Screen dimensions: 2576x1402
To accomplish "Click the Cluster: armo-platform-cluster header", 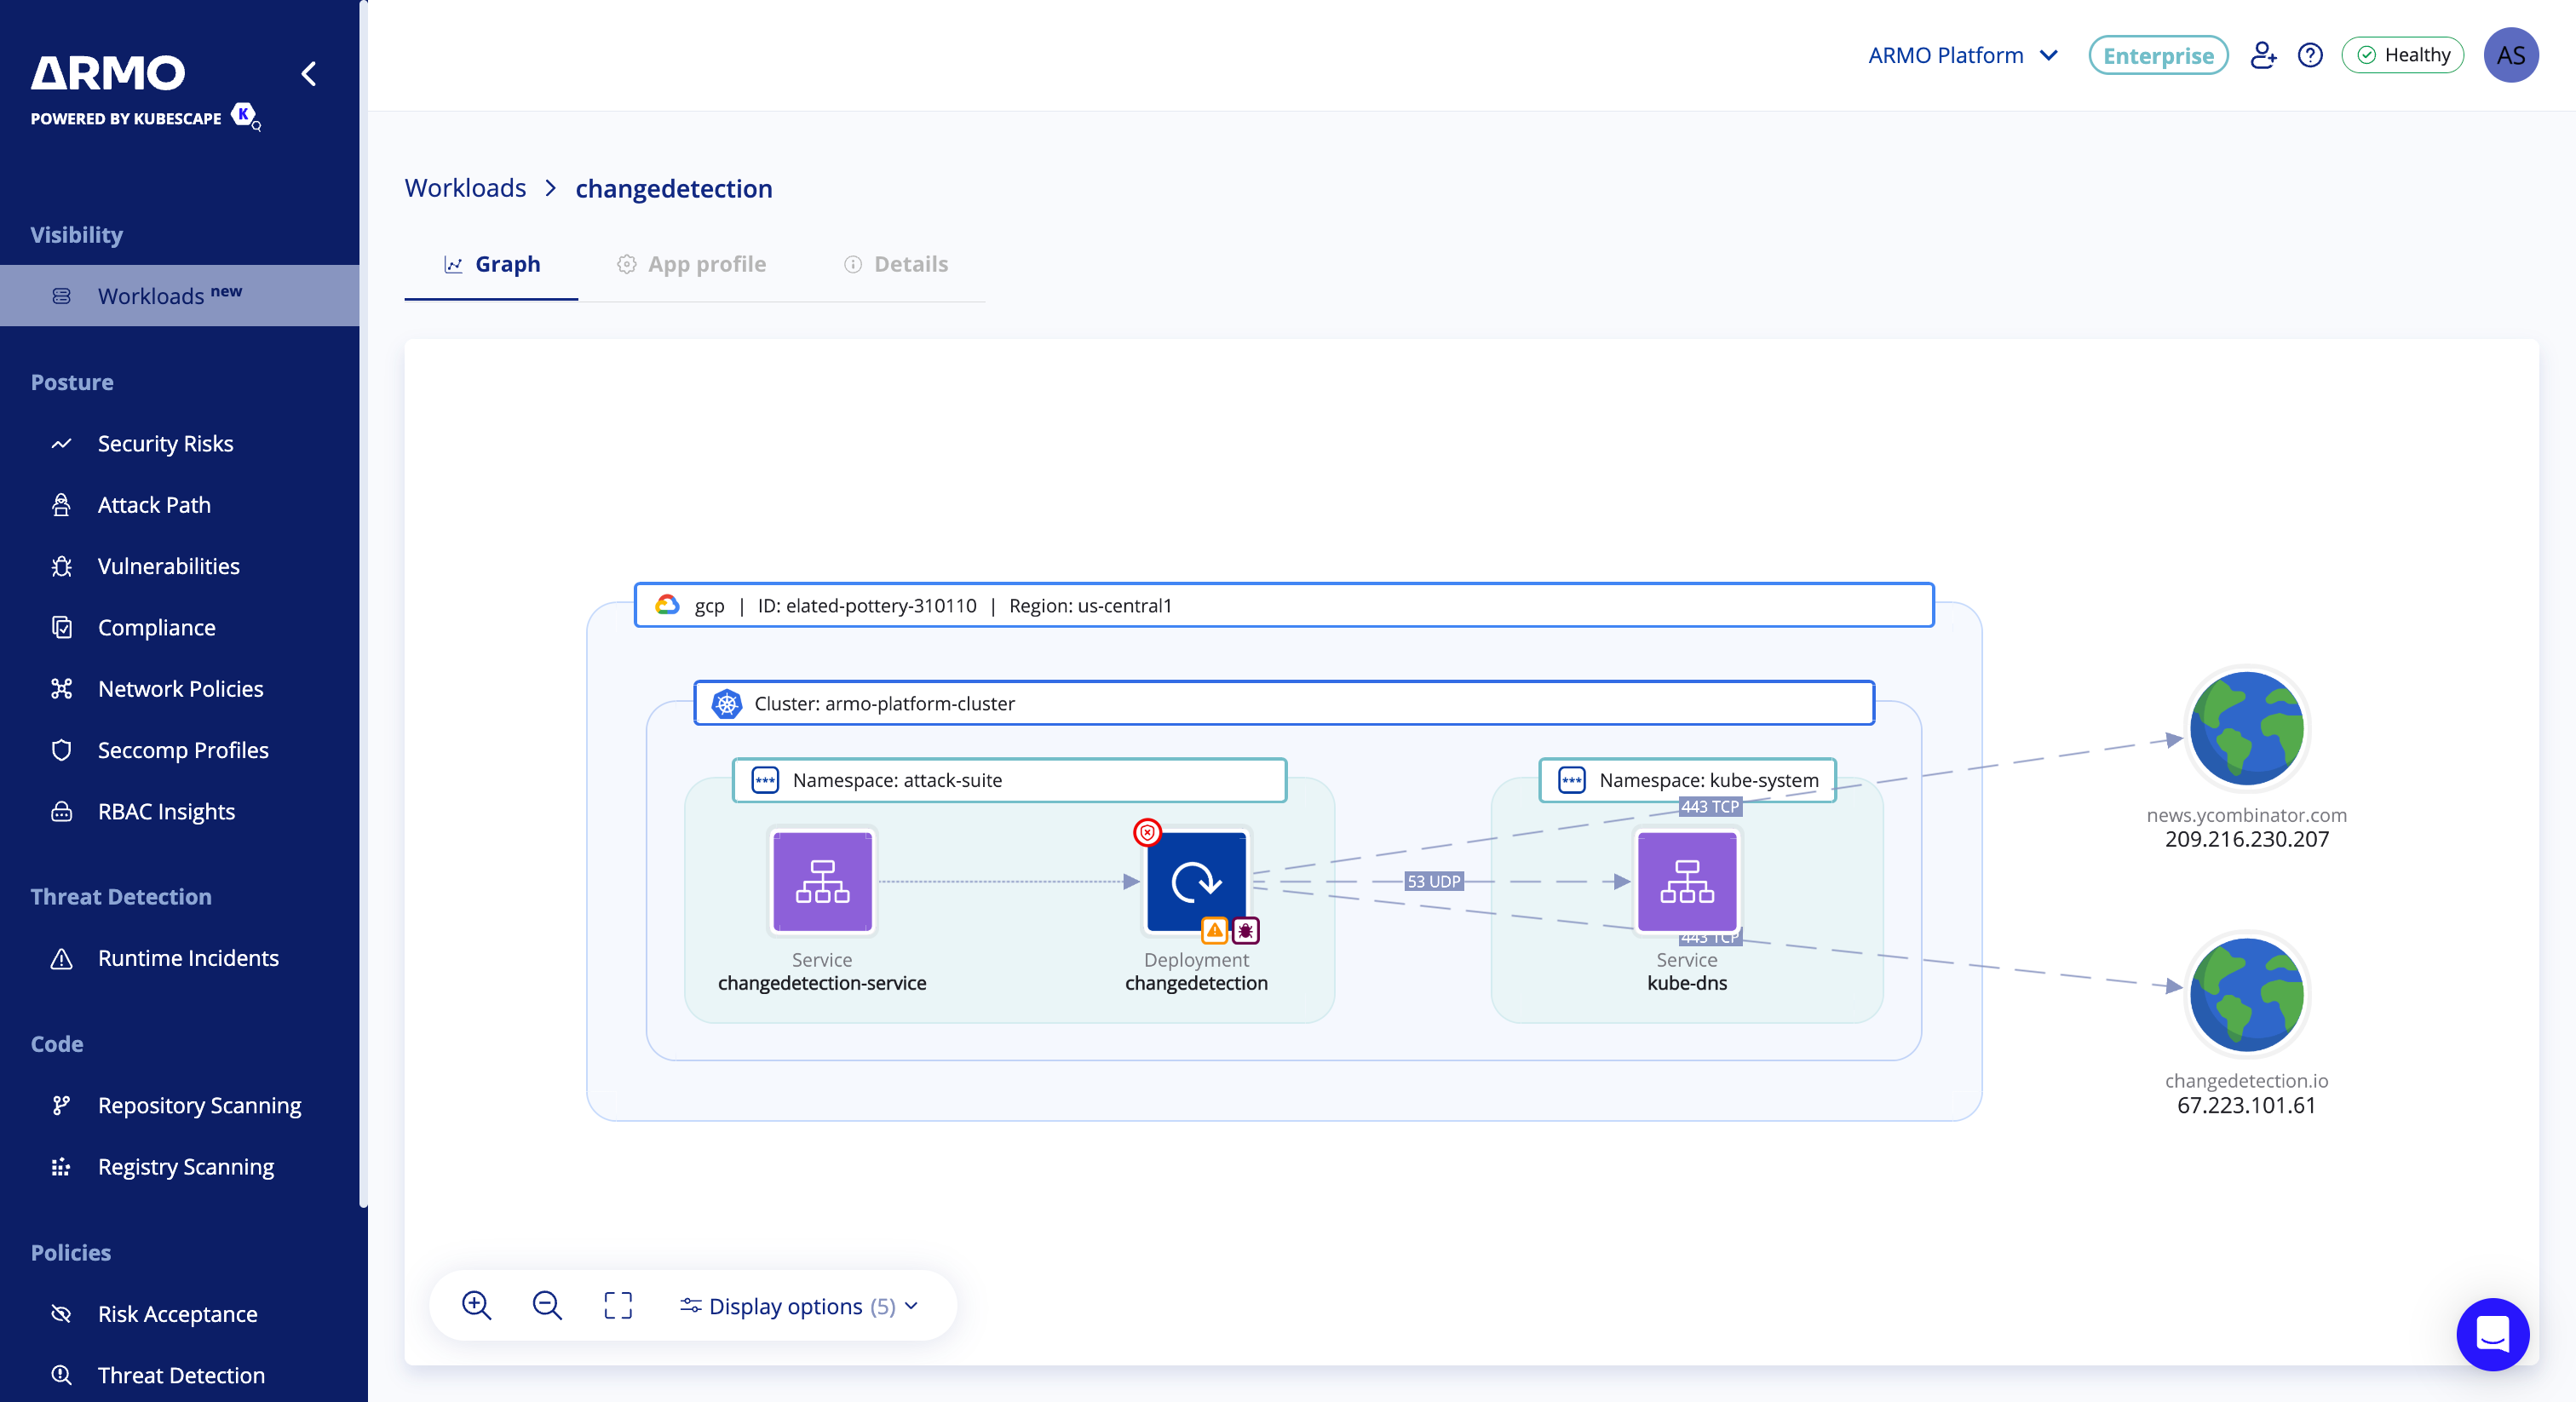I will coord(1284,703).
